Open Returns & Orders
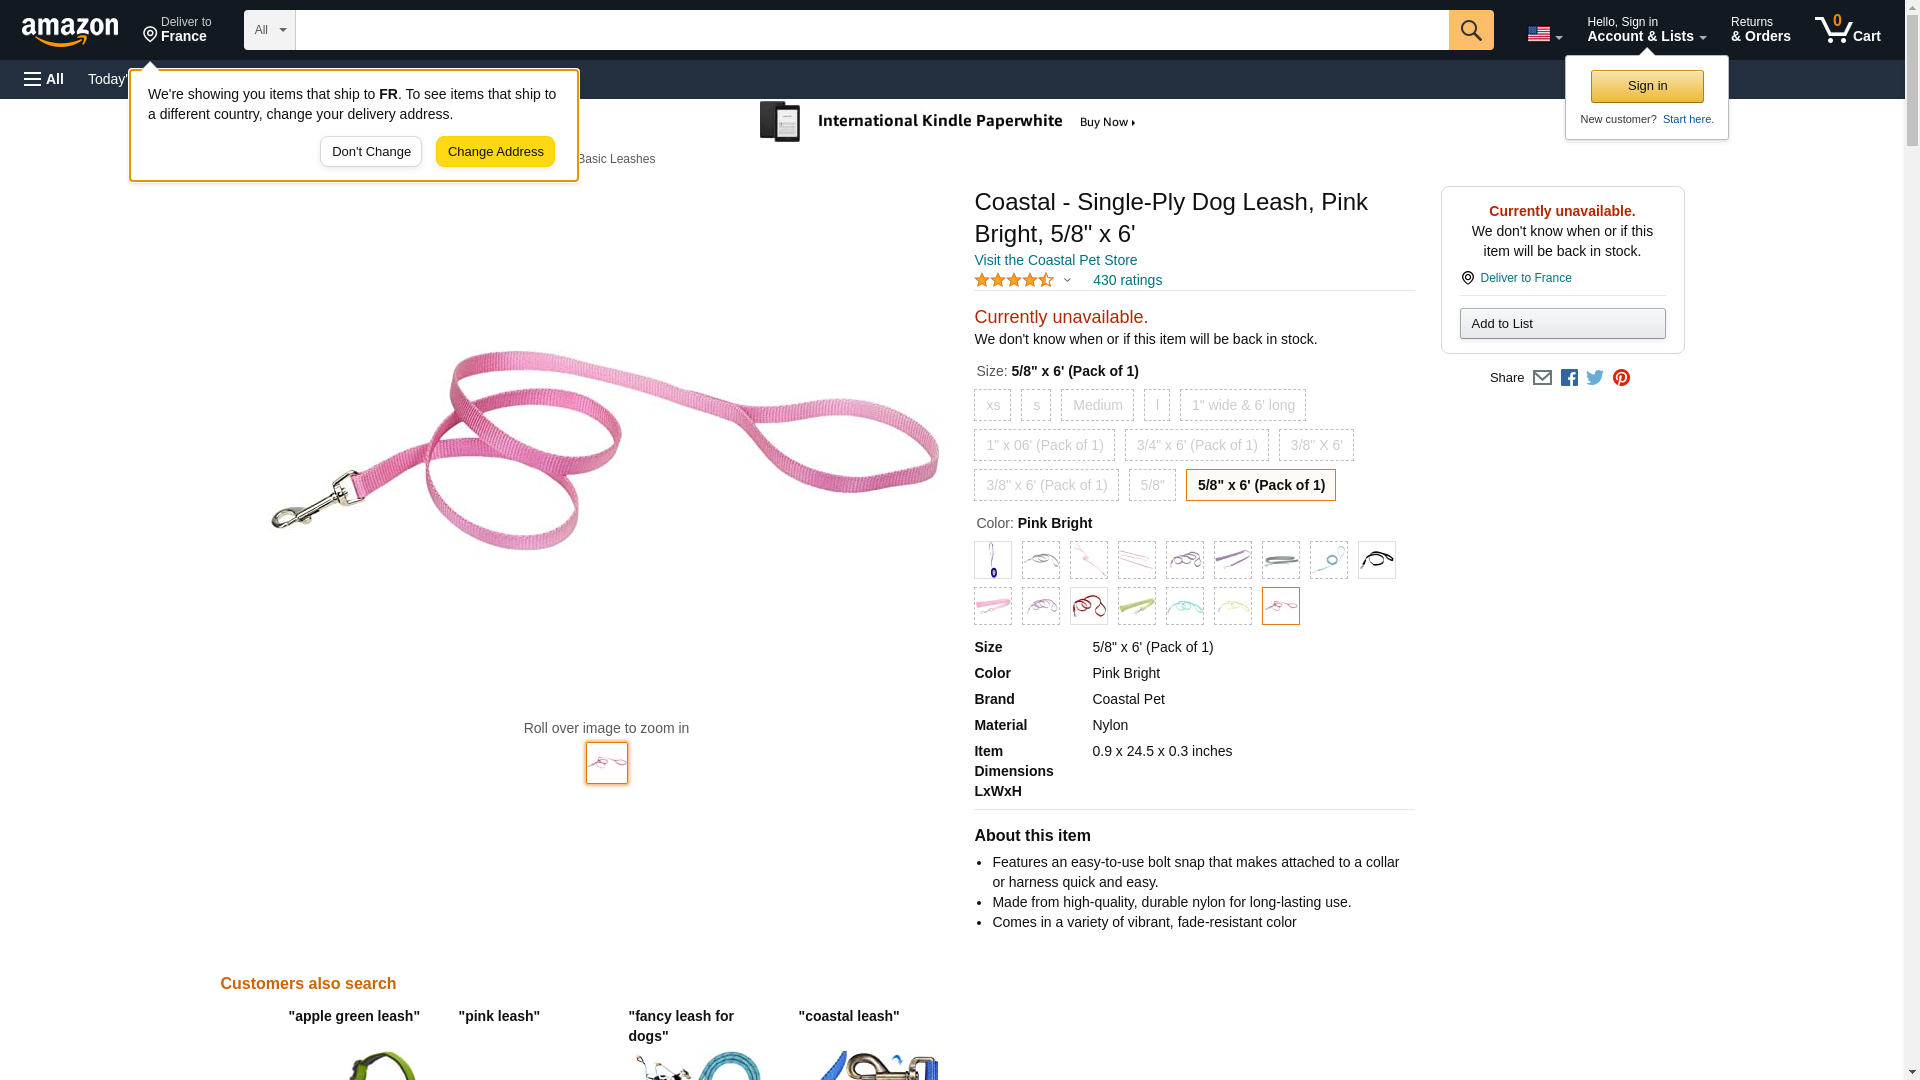Screen dimensions: 1920x1080 coord(1760,30)
